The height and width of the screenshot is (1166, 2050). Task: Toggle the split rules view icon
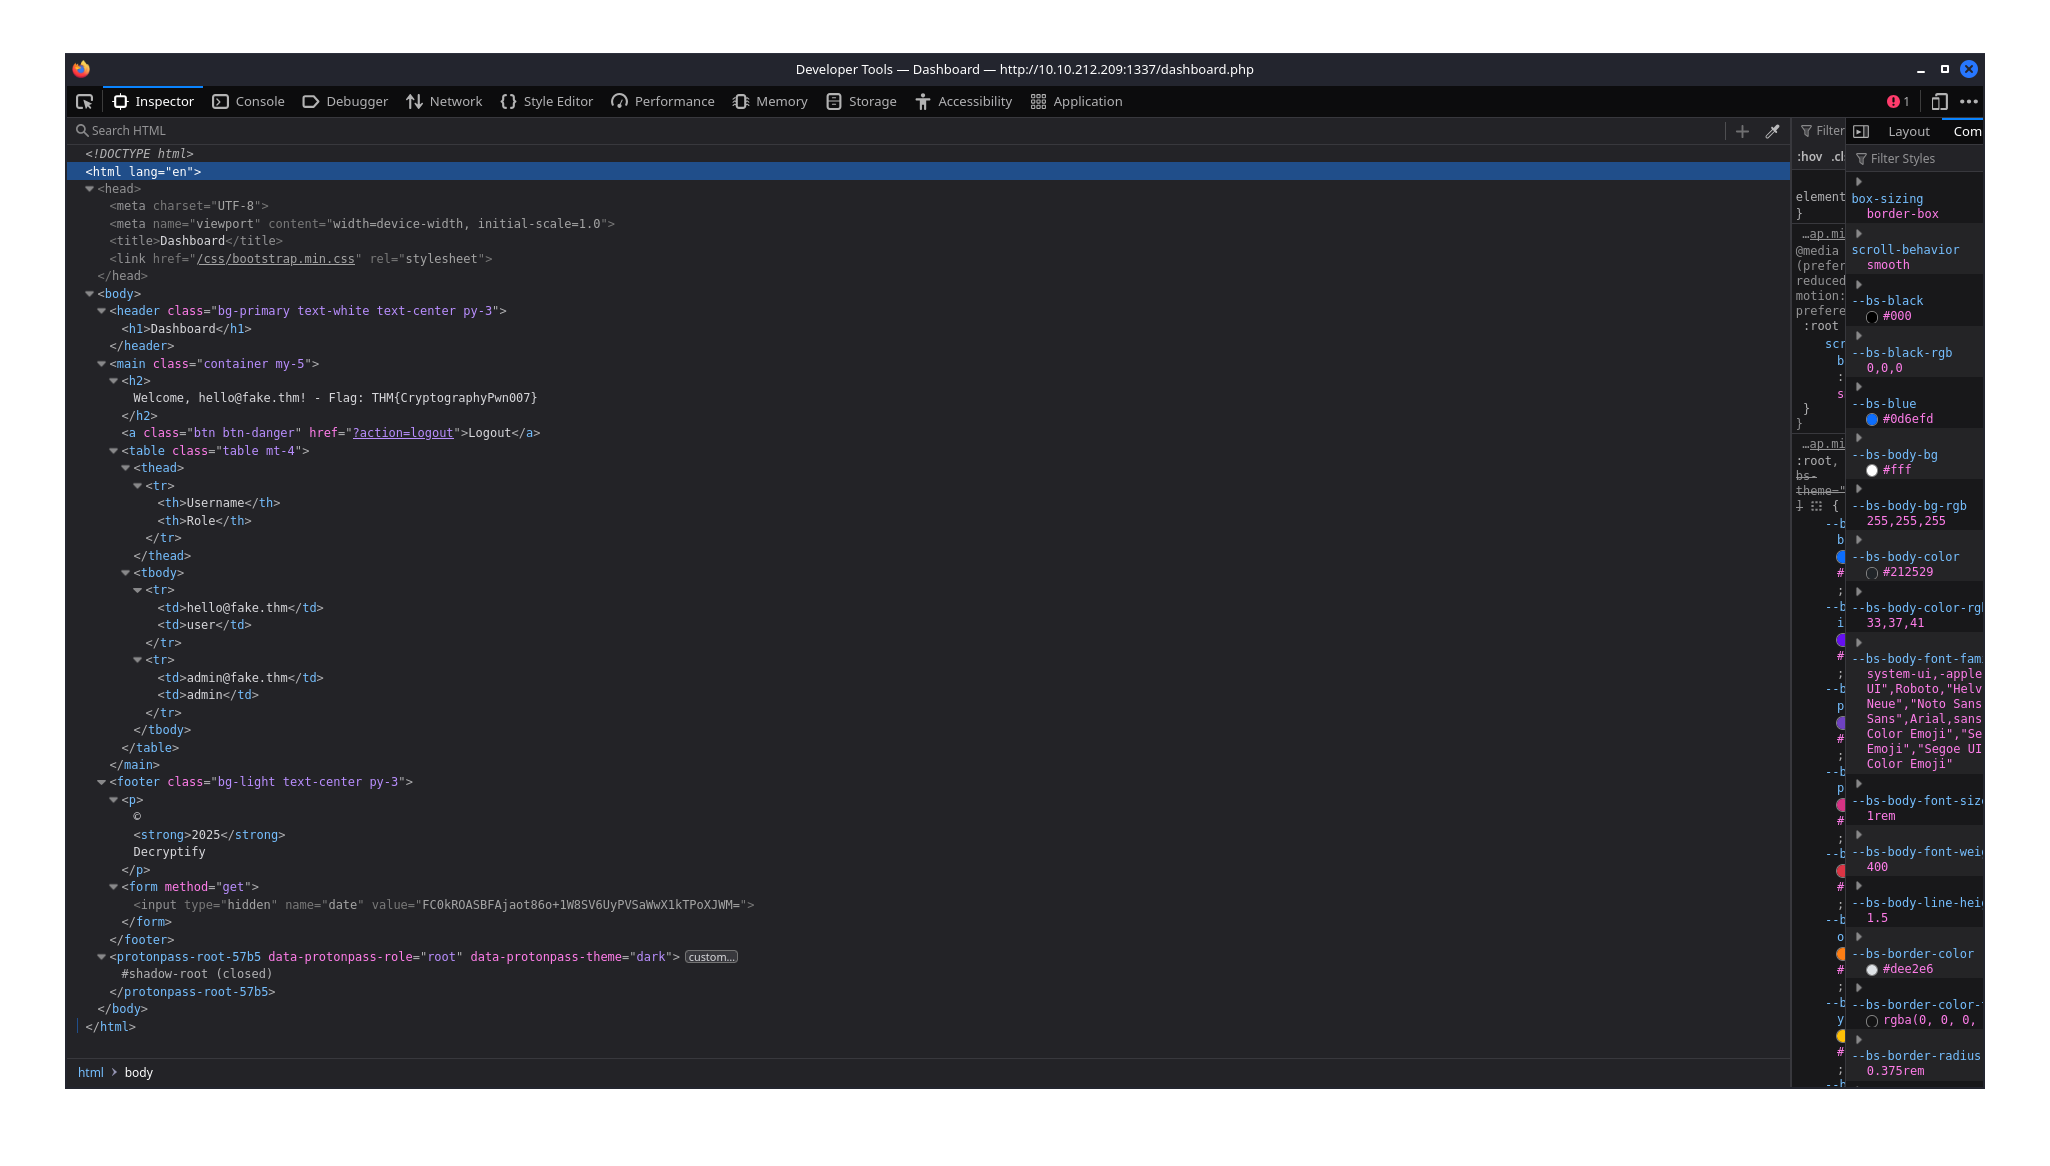[1861, 131]
